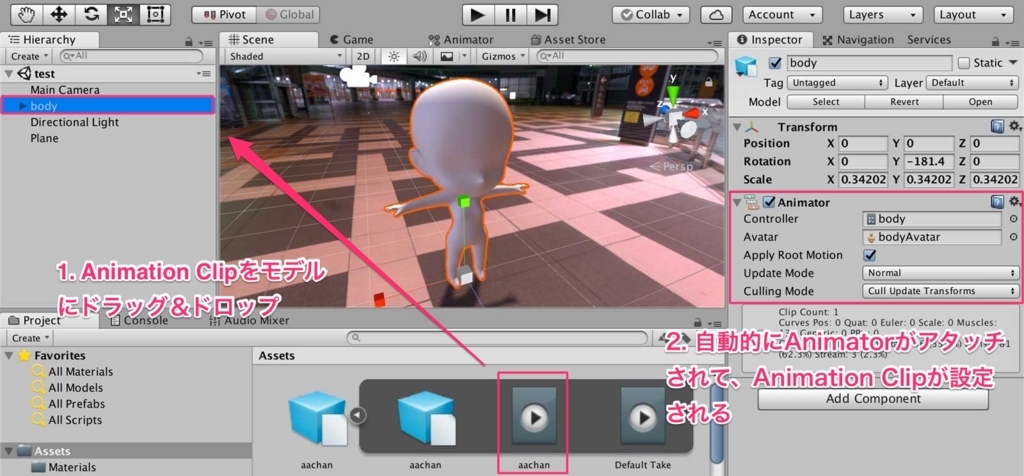Select aachan animation clip play icon
The width and height of the screenshot is (1024, 476).
534,417
